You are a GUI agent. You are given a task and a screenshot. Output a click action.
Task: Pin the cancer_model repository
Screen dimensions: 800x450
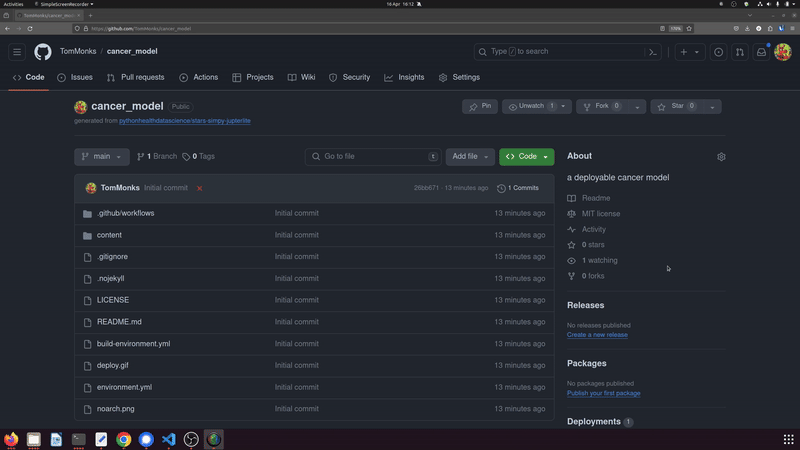click(x=480, y=106)
